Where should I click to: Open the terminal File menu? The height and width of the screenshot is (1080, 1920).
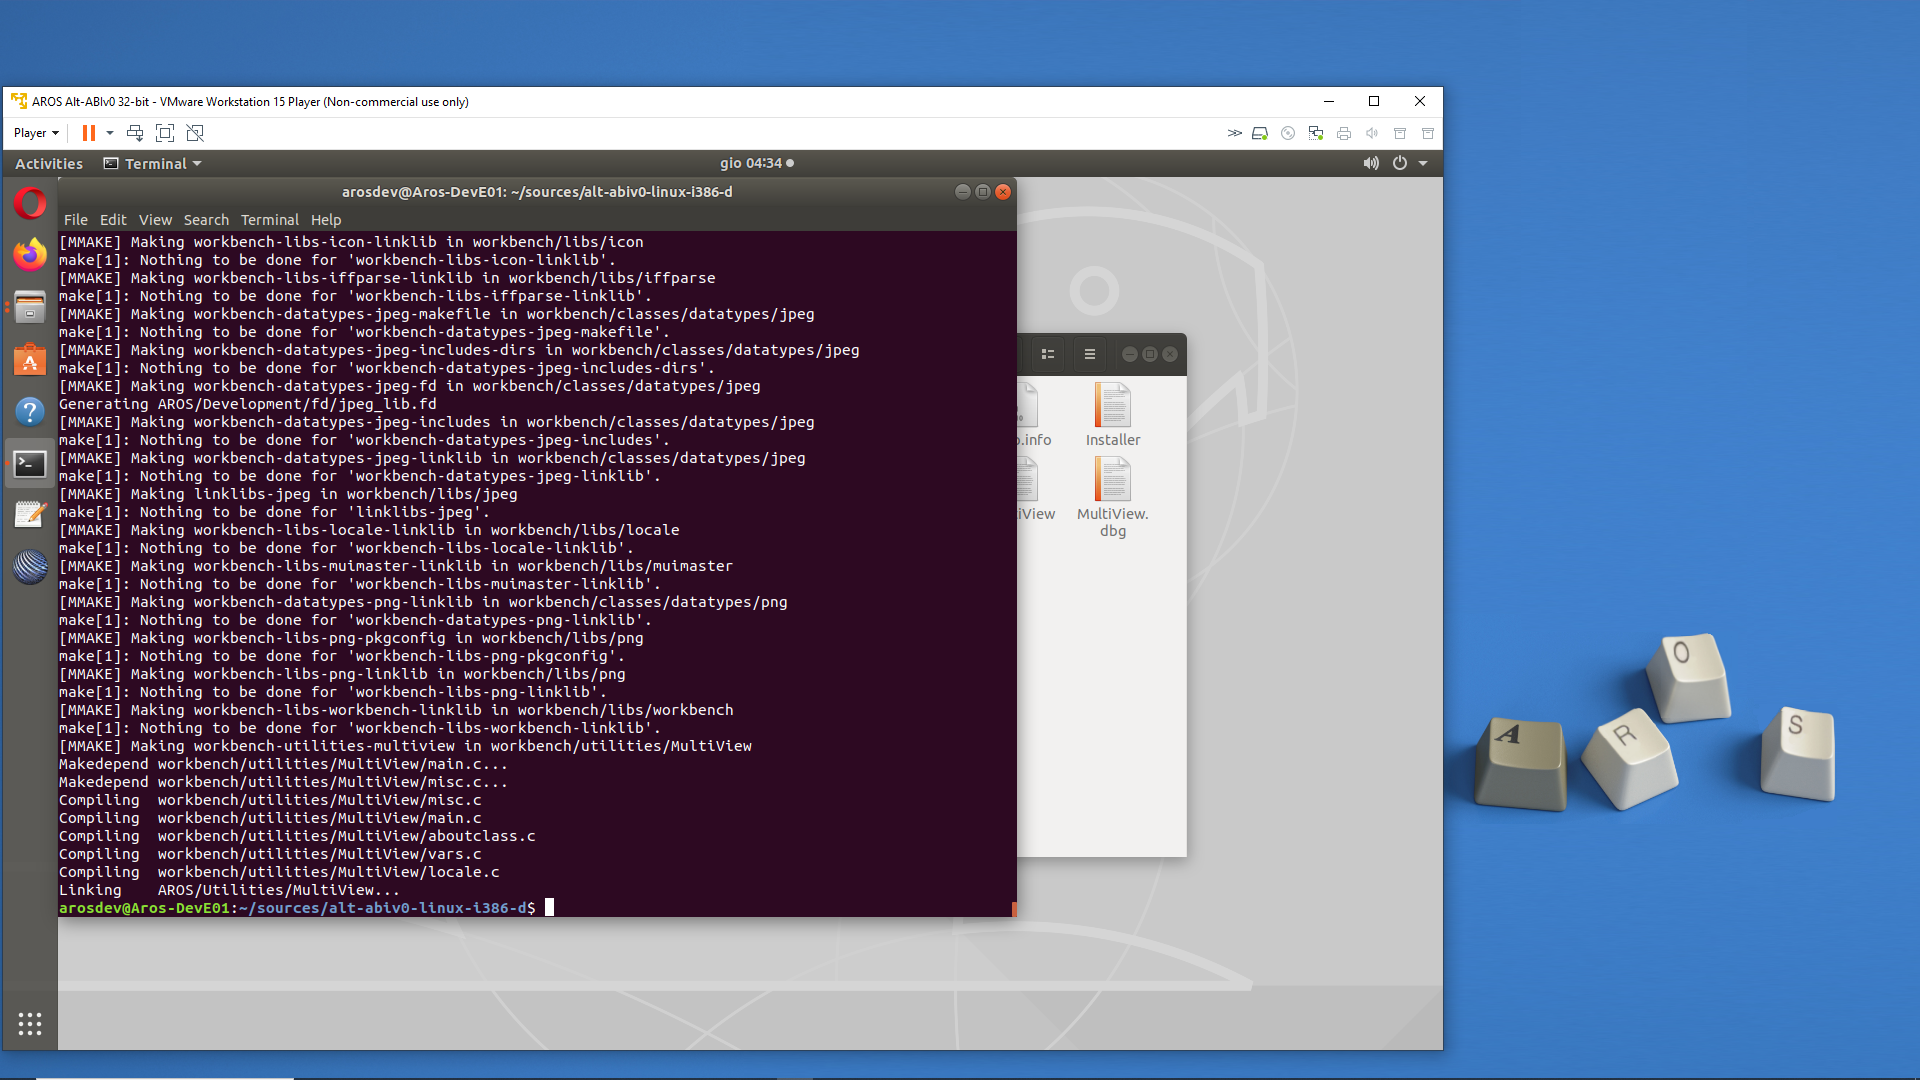click(76, 220)
